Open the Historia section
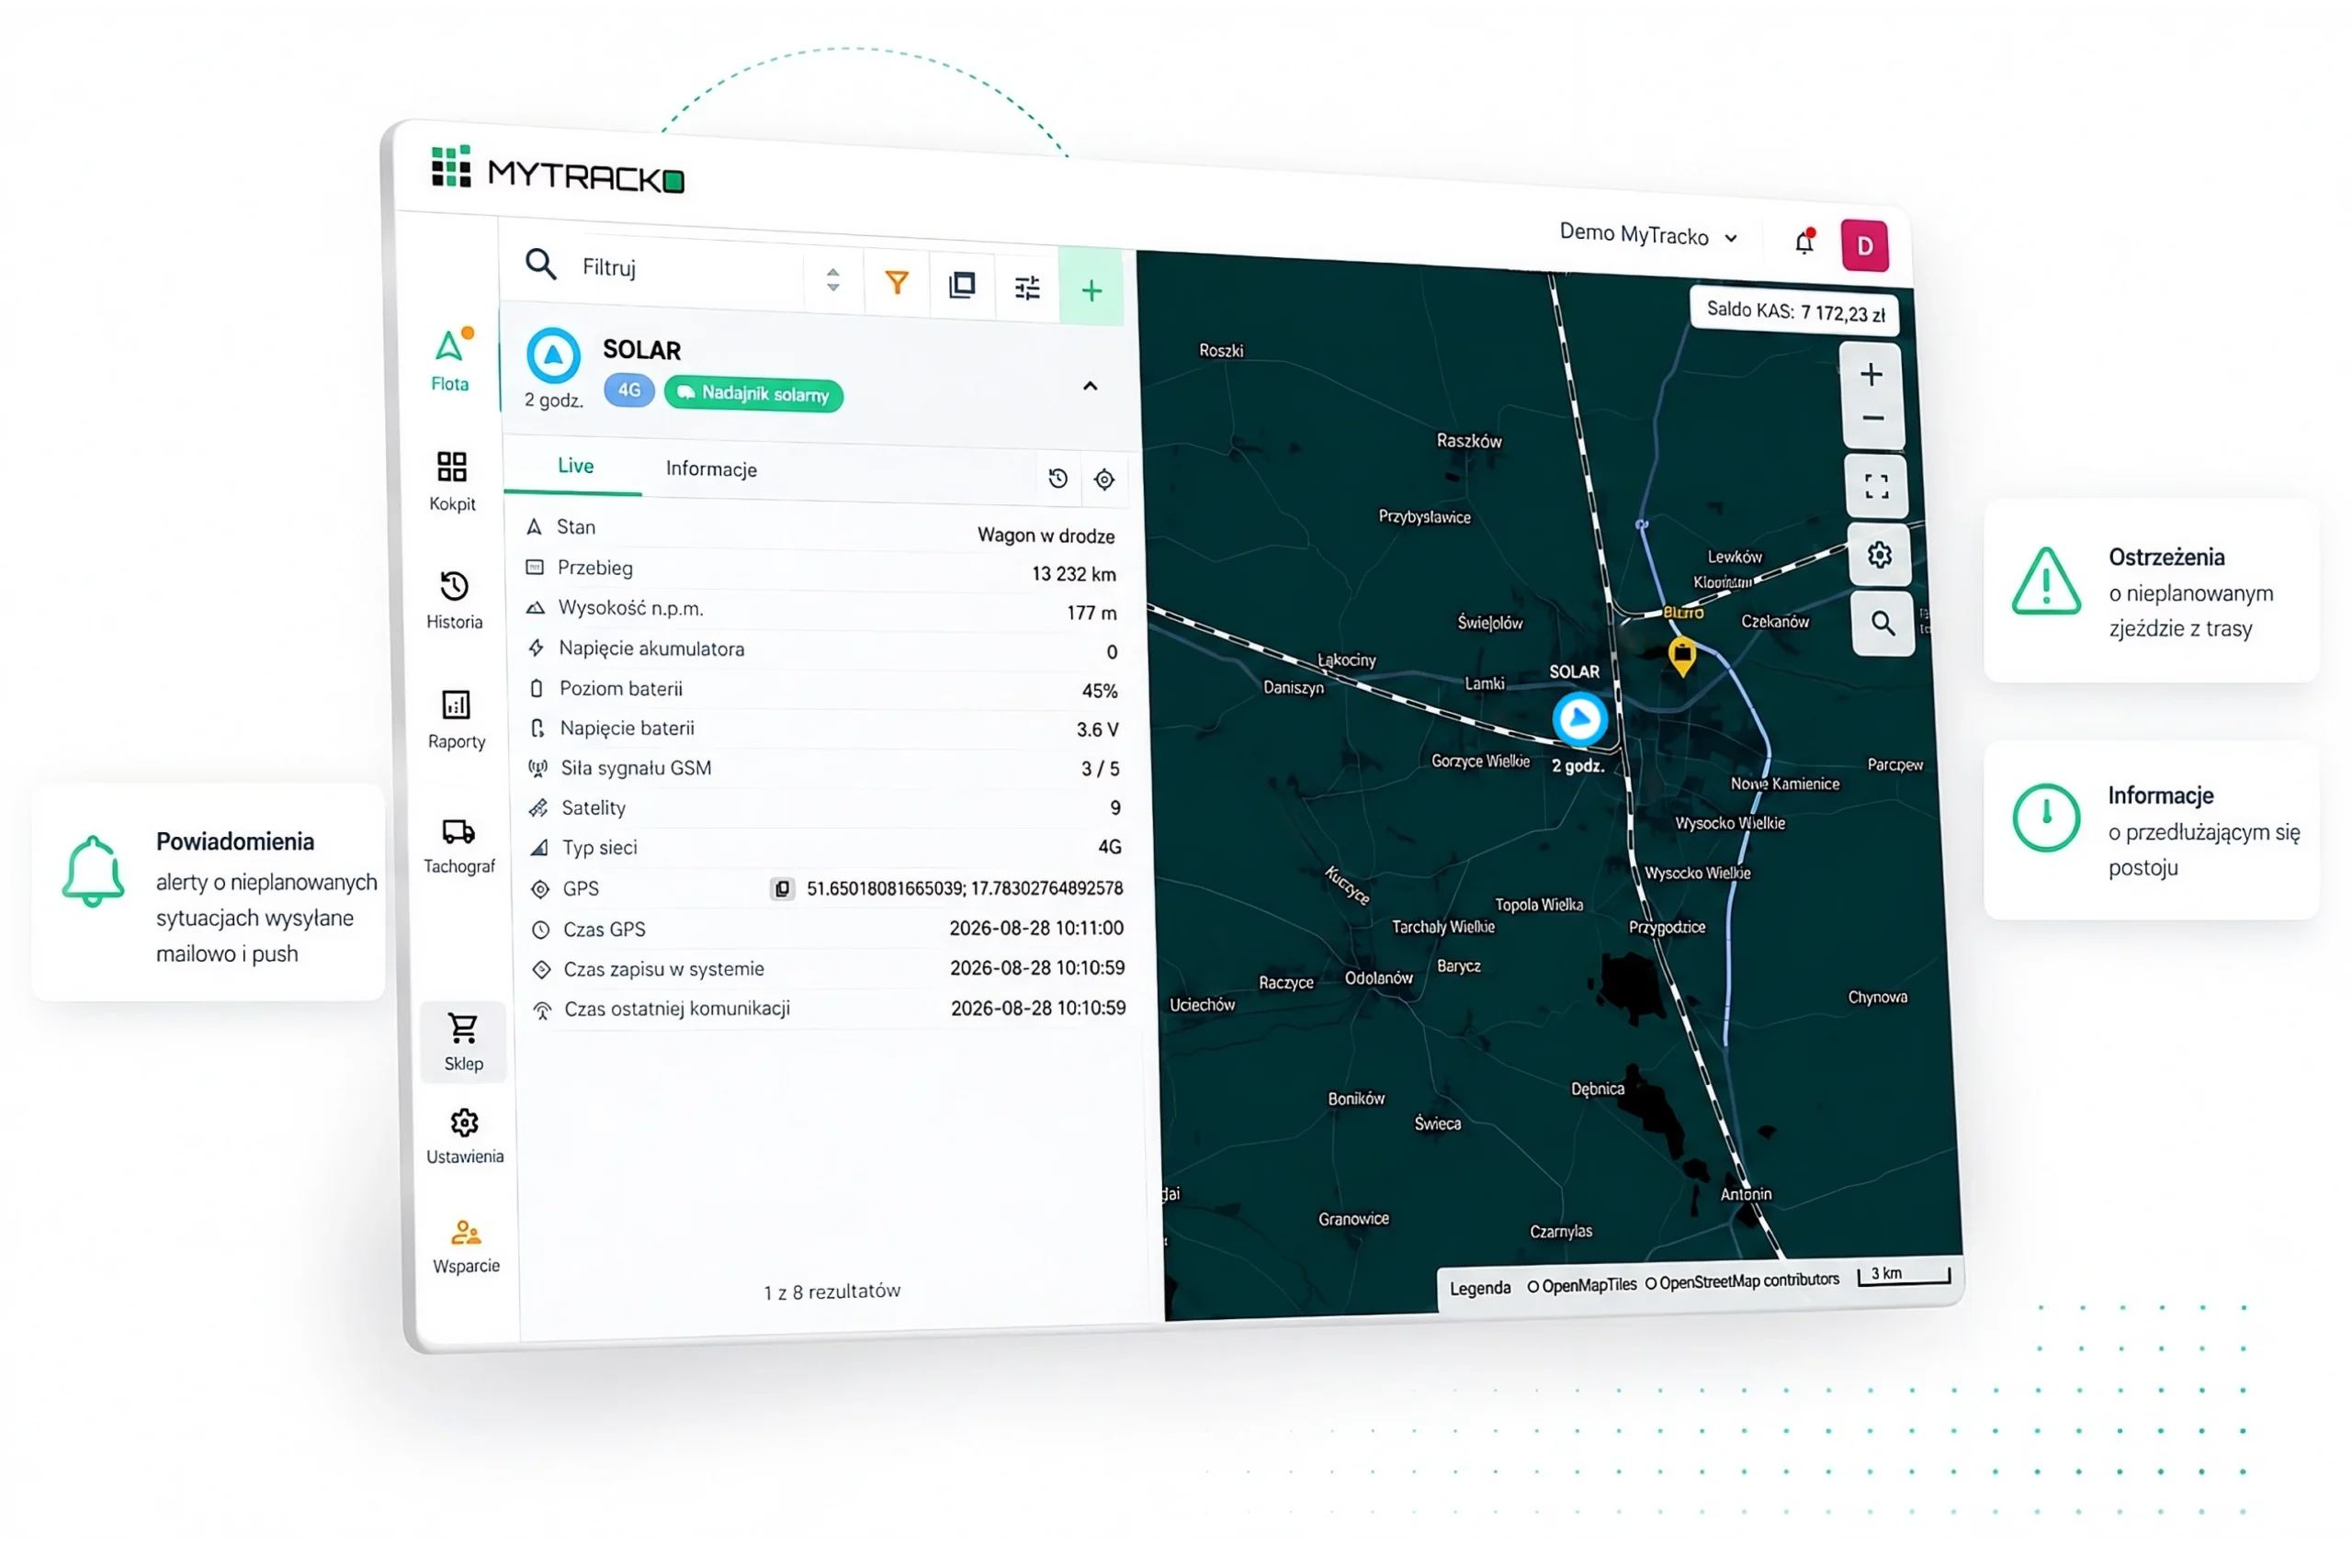Image resolution: width=2352 pixels, height=1568 pixels. pyautogui.click(x=454, y=600)
